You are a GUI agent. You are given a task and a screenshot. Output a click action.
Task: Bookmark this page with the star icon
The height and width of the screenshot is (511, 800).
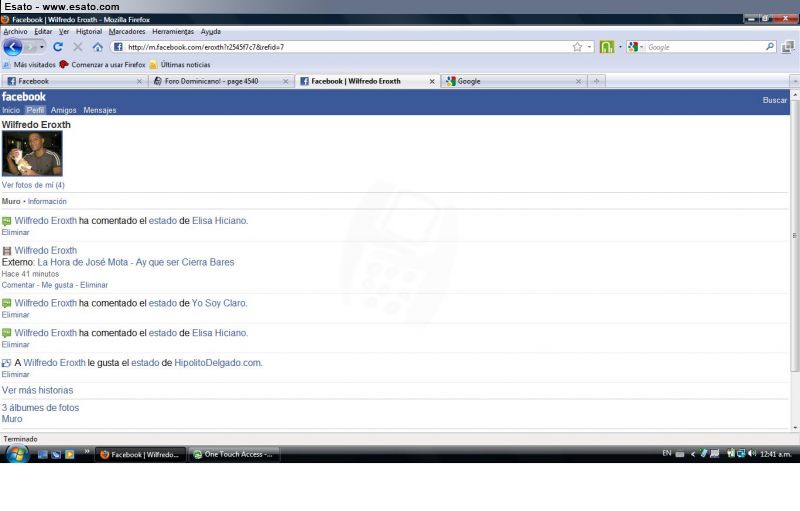coord(577,47)
